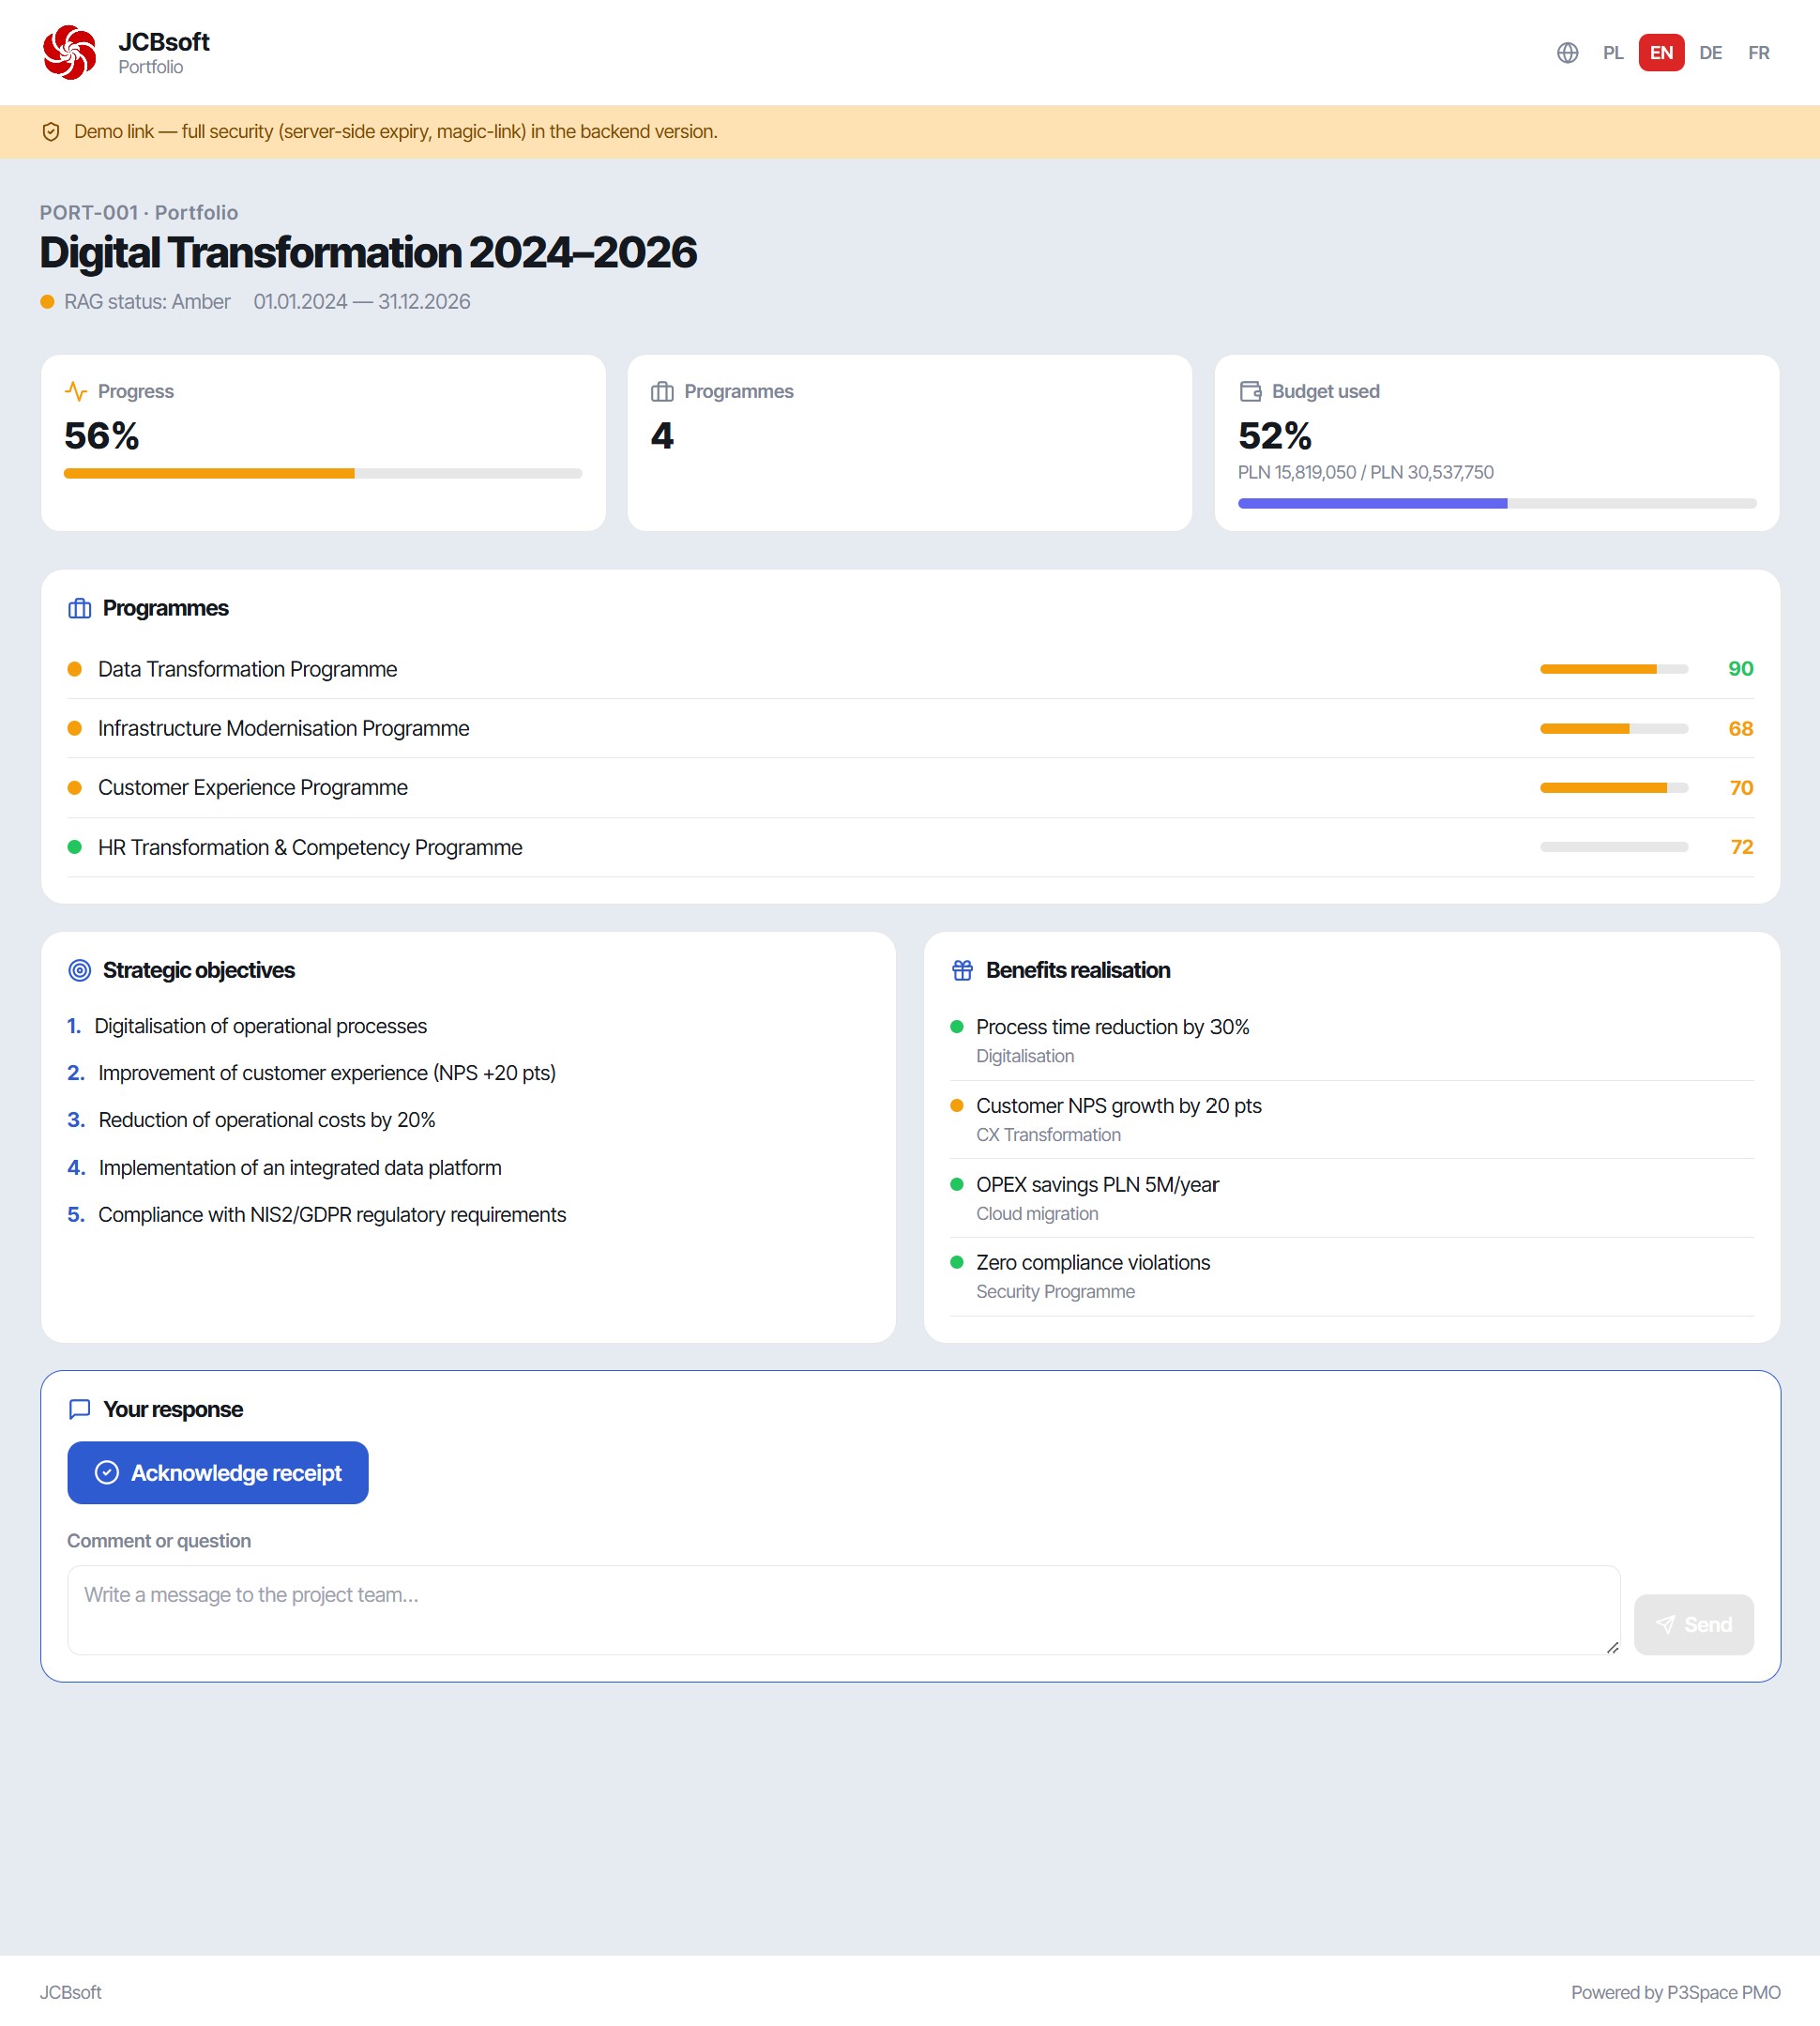
Task: Open the Data Transformation Programme row
Action: tap(910, 669)
